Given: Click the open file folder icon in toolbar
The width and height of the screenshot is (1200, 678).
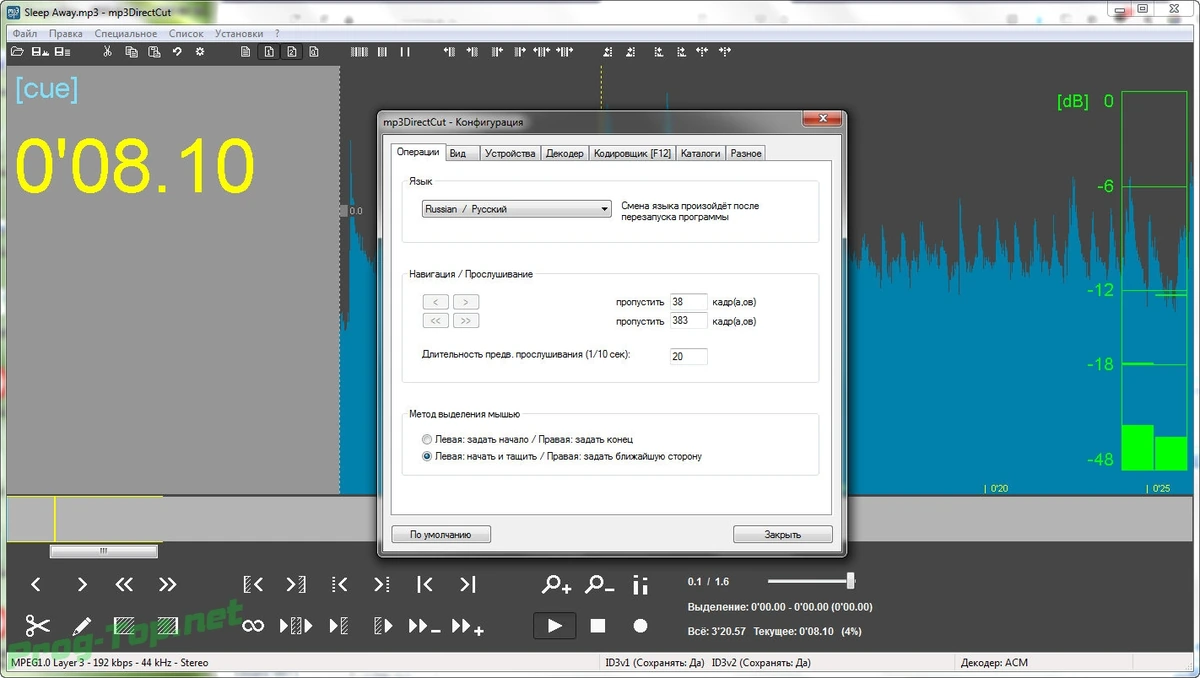Looking at the screenshot, I should 16,51.
